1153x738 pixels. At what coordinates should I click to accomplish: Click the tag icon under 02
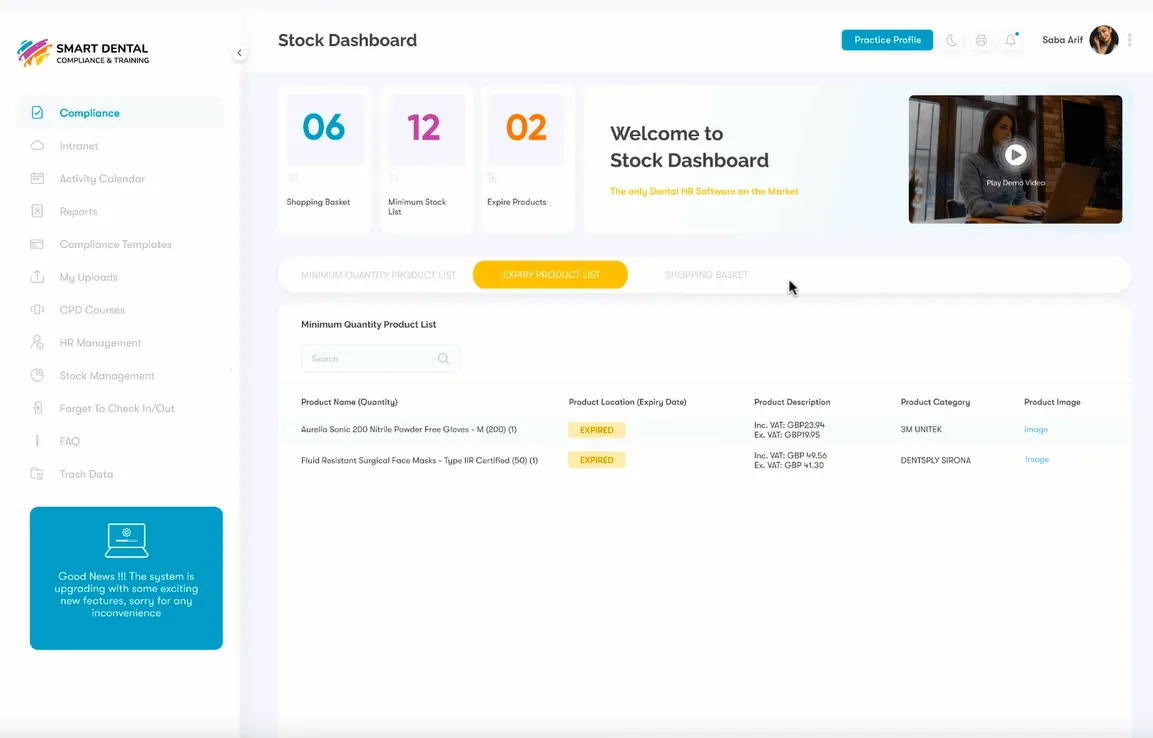[x=492, y=178]
